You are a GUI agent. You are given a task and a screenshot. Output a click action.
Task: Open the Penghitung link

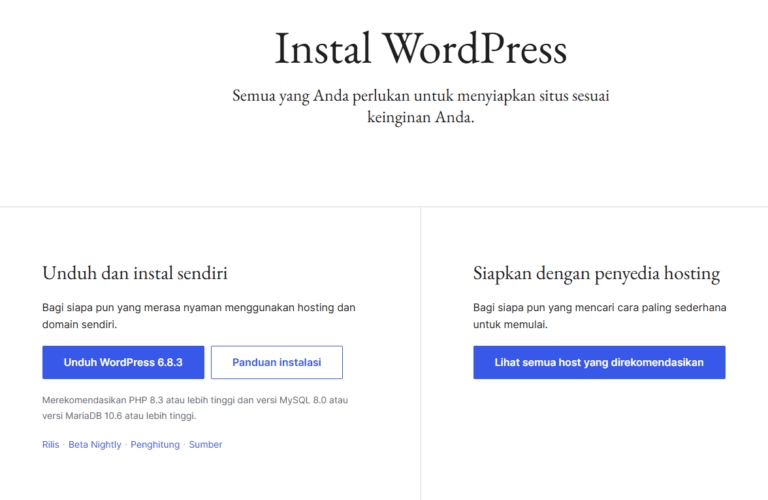(x=155, y=445)
